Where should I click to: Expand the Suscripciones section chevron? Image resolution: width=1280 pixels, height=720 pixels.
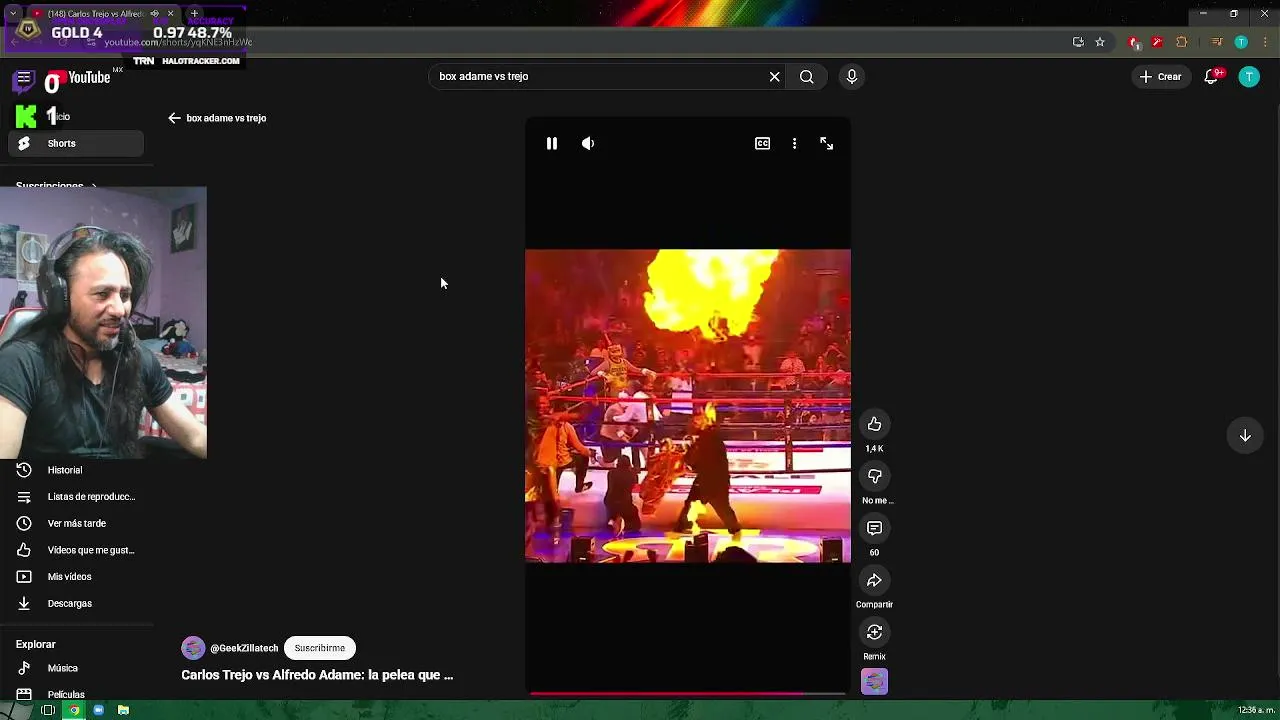pyautogui.click(x=94, y=186)
